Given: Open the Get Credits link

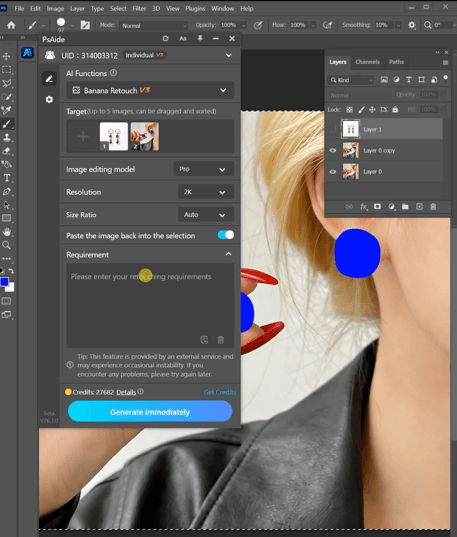Looking at the screenshot, I should [220, 392].
